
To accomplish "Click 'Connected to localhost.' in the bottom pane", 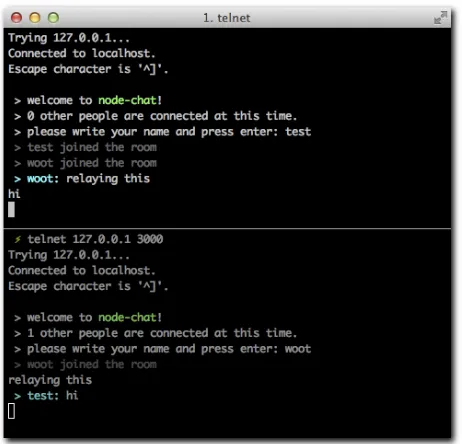I will [82, 270].
